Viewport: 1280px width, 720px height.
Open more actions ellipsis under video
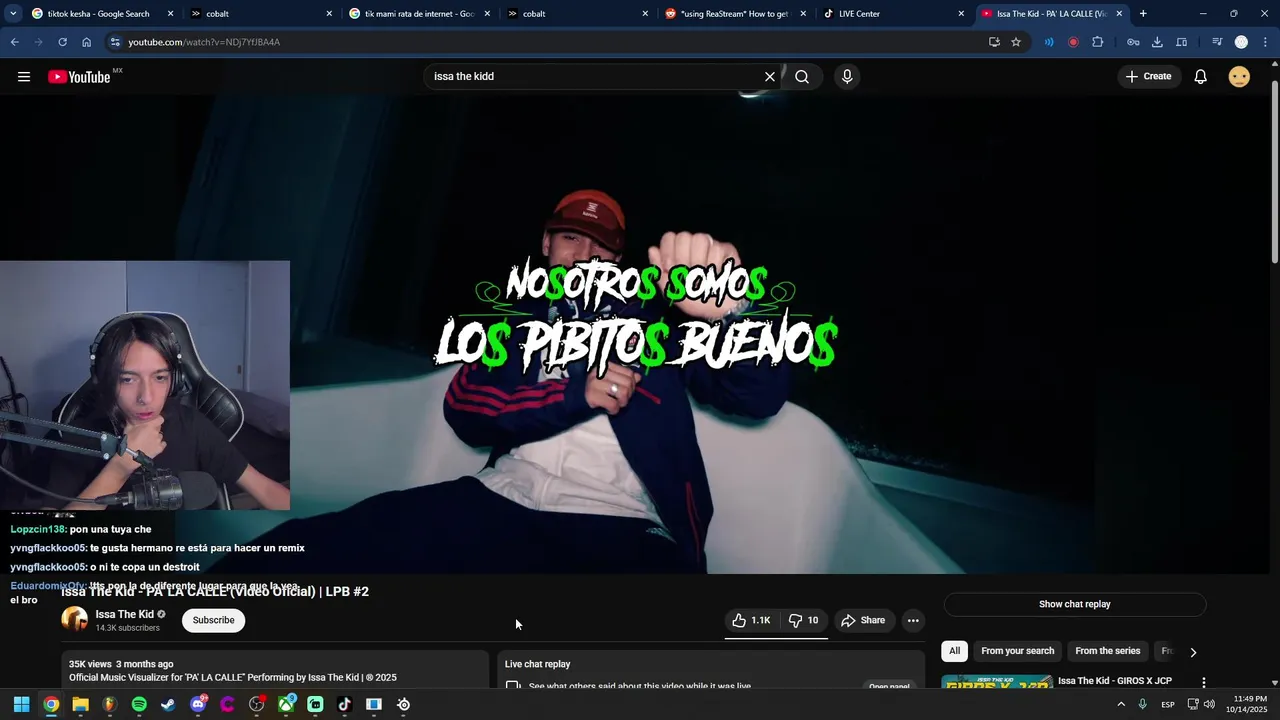click(x=913, y=621)
